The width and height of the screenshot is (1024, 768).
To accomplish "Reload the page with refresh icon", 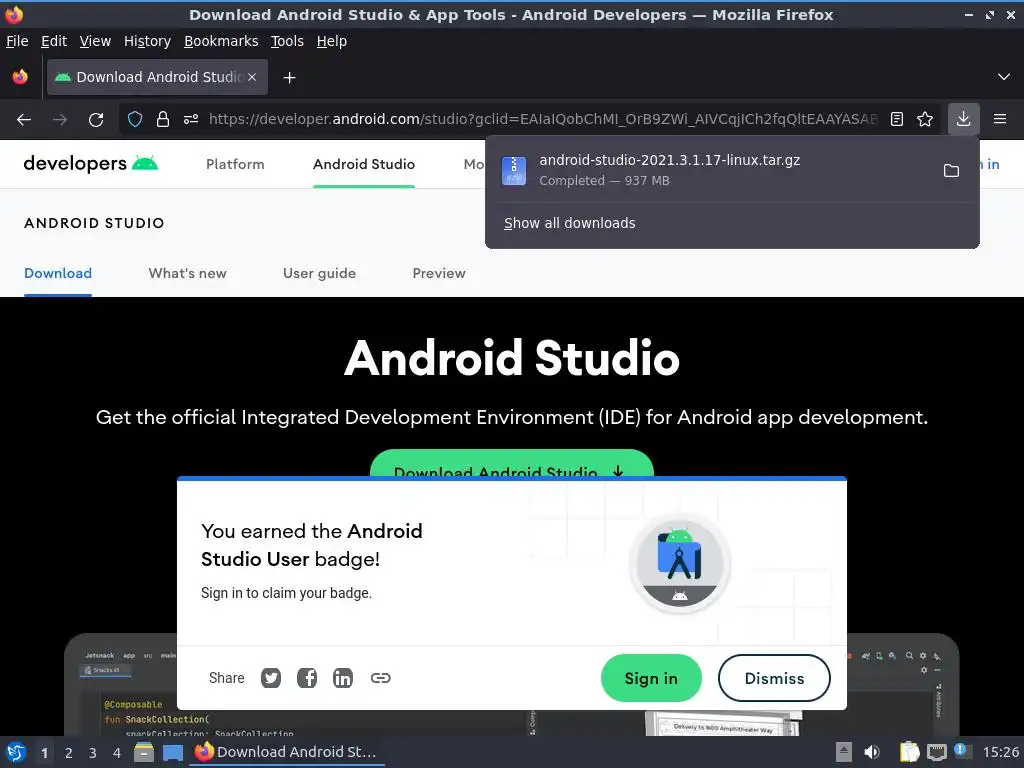I will tap(96, 120).
